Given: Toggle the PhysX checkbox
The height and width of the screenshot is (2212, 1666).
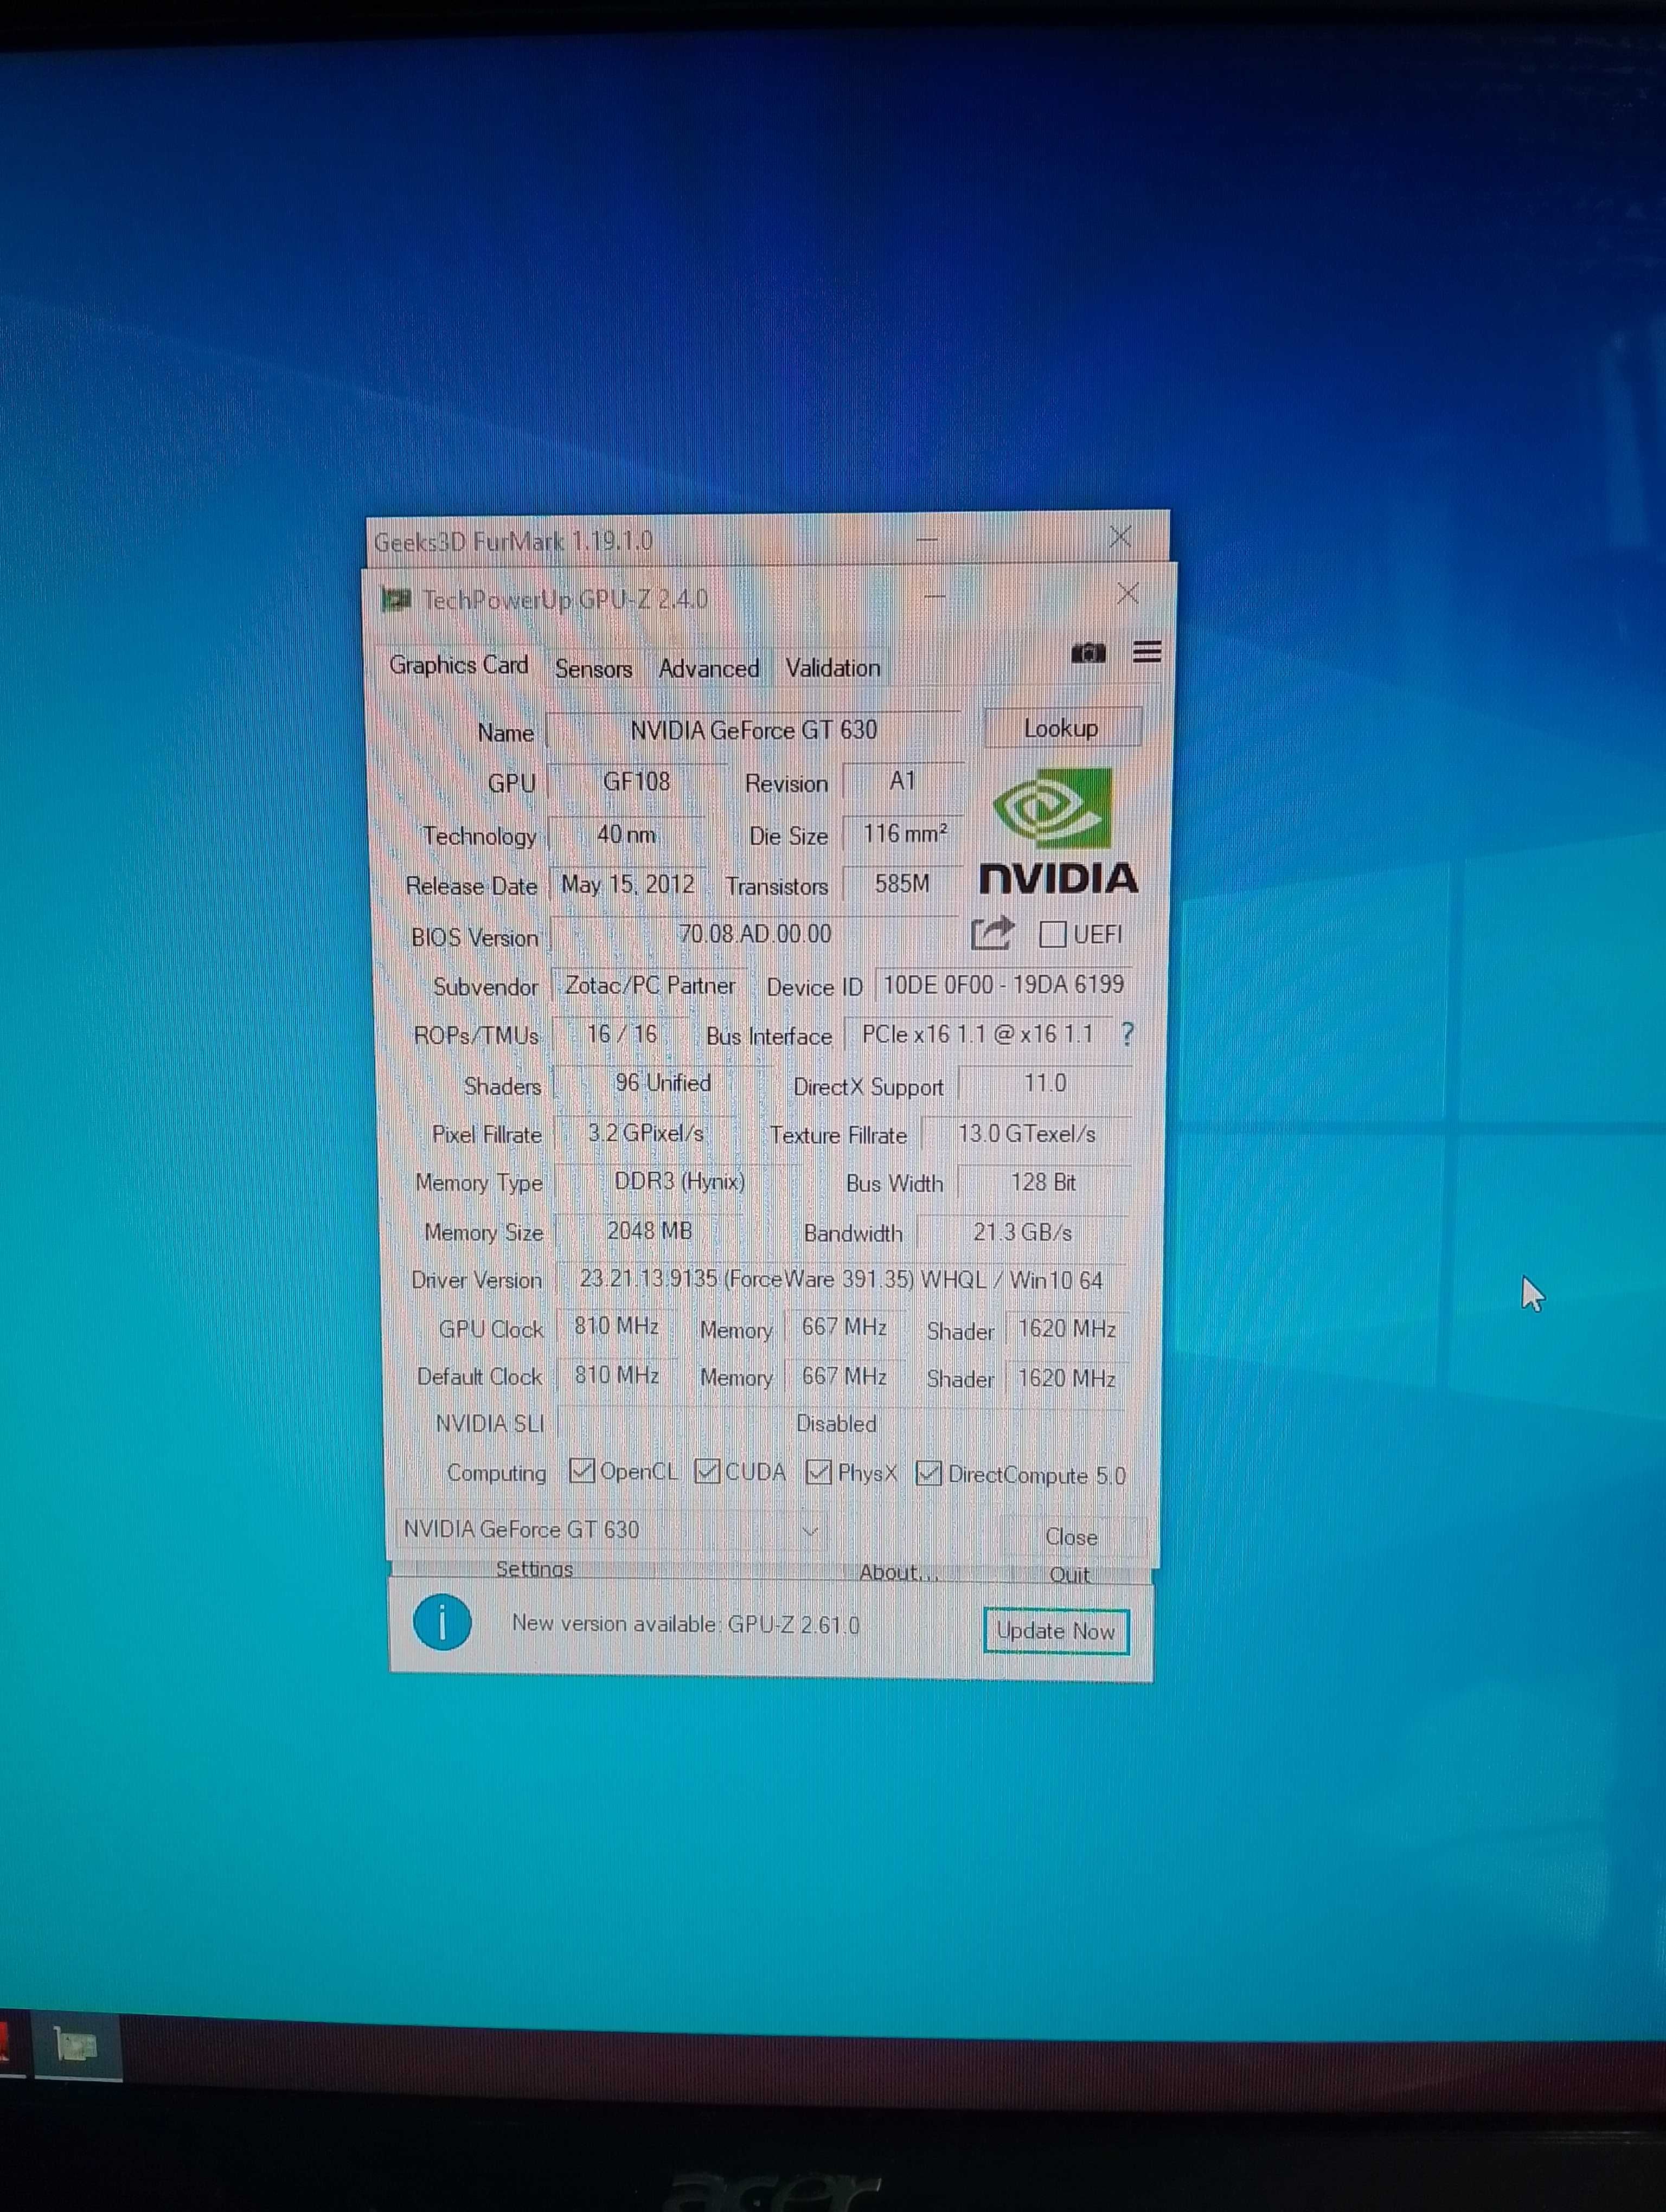Looking at the screenshot, I should coord(819,1472).
